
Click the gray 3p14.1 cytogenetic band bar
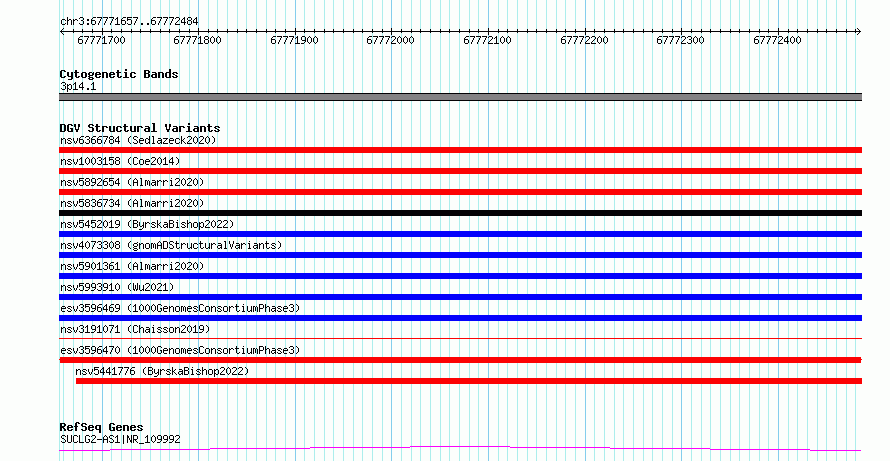pyautogui.click(x=460, y=97)
